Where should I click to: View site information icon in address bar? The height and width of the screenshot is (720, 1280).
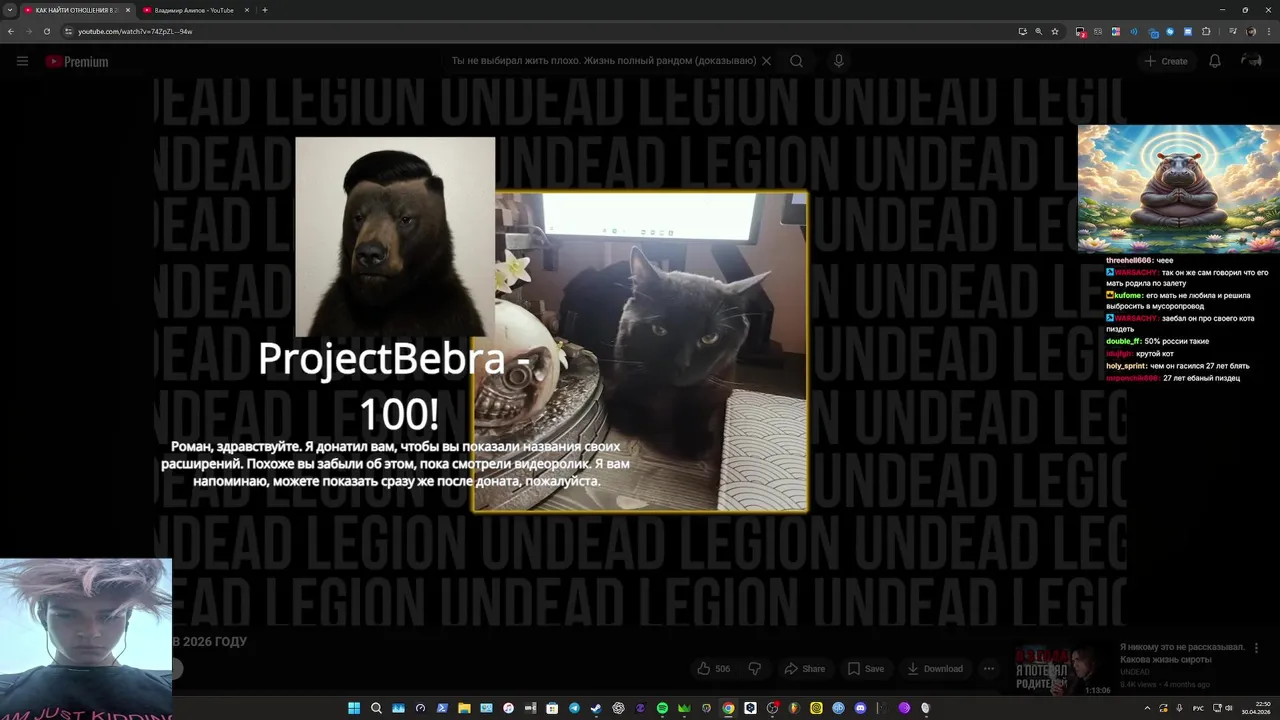pyautogui.click(x=69, y=31)
